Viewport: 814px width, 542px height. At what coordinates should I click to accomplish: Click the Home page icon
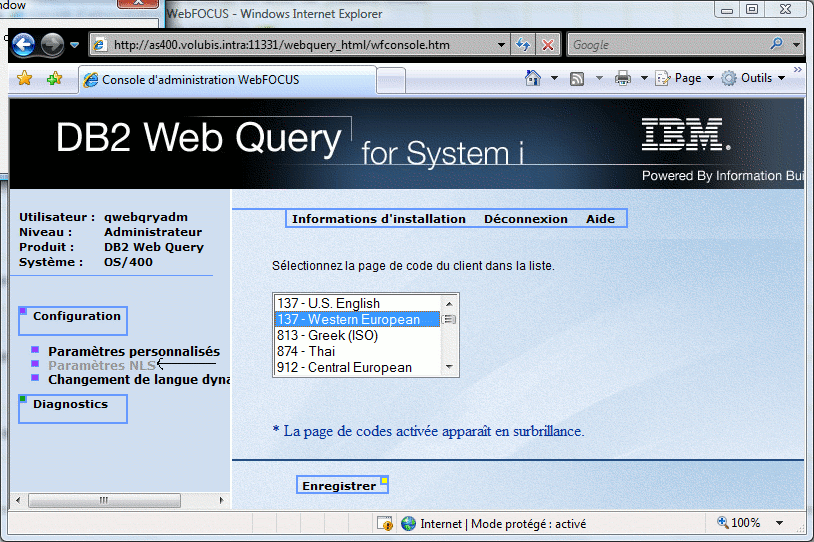533,78
